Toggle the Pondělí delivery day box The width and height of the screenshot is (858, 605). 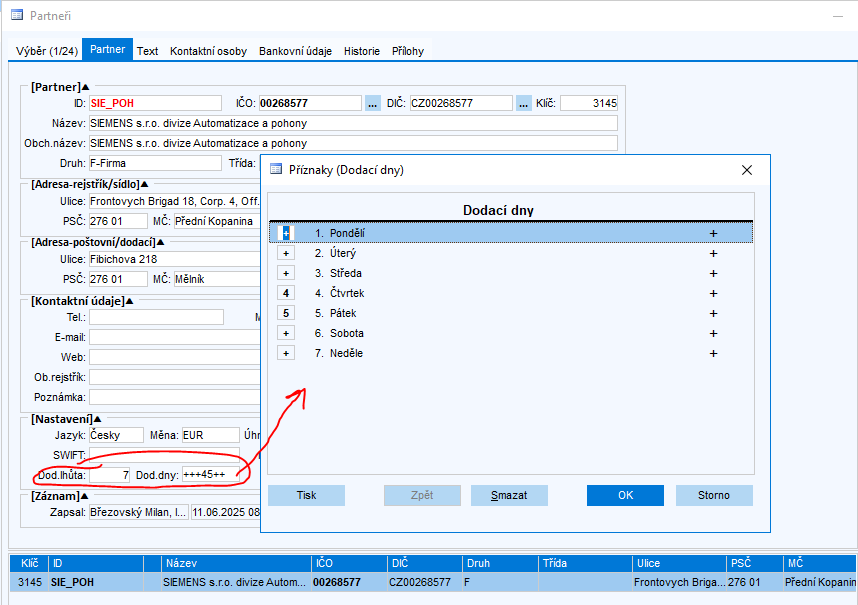287,233
